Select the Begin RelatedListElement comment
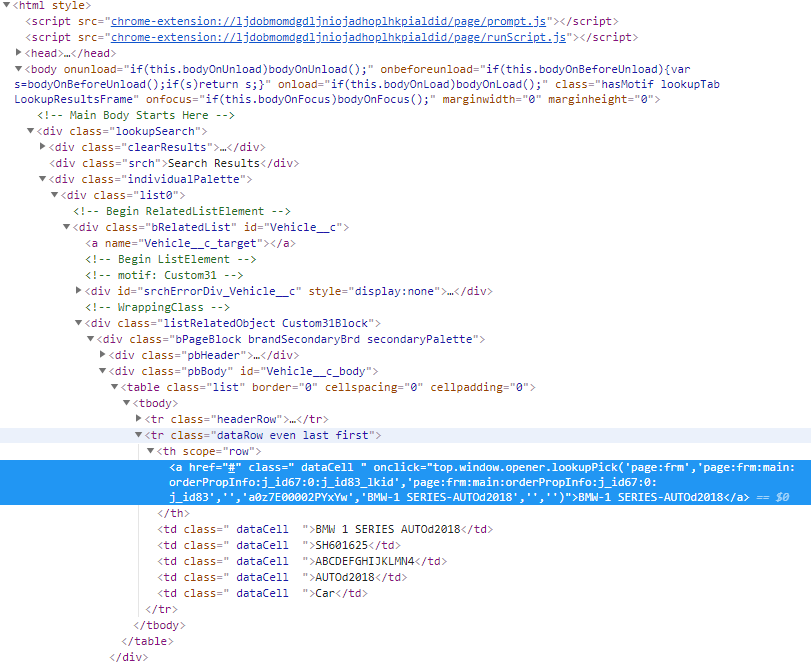Viewport: 811px width, 666px height. point(182,211)
